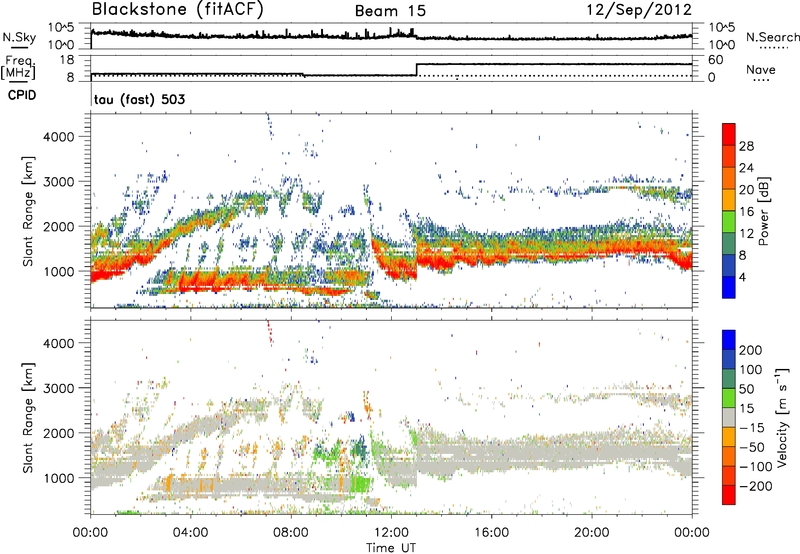Click the "−50" tick on Velocity colorbar

[x=751, y=448]
